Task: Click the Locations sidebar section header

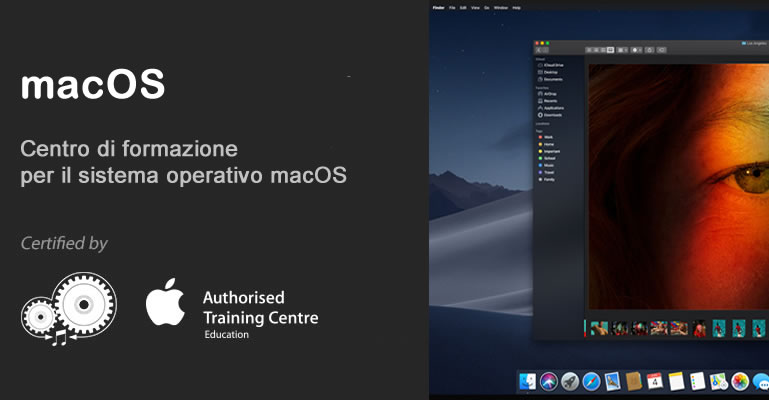Action: click(542, 124)
